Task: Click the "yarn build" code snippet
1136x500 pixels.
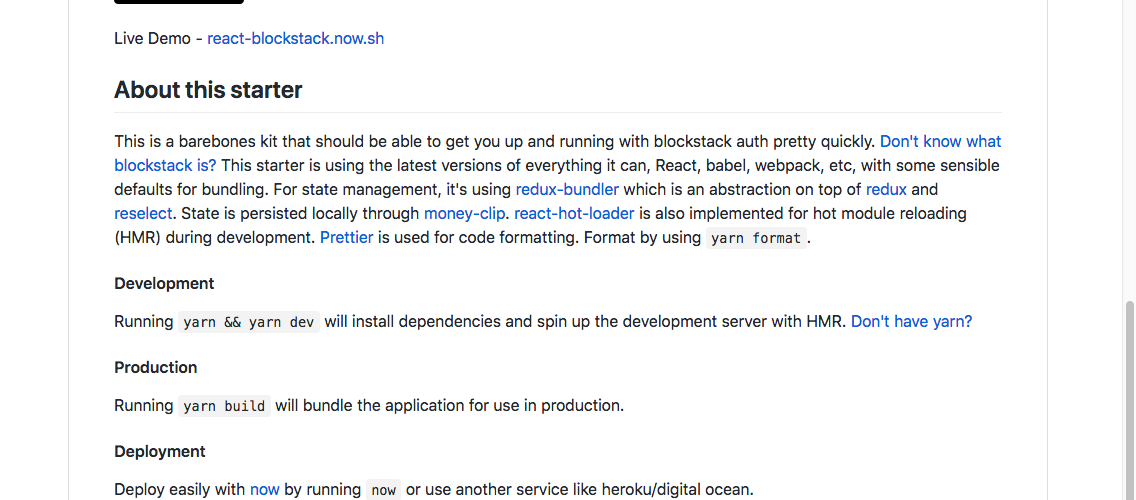Action: click(x=224, y=406)
